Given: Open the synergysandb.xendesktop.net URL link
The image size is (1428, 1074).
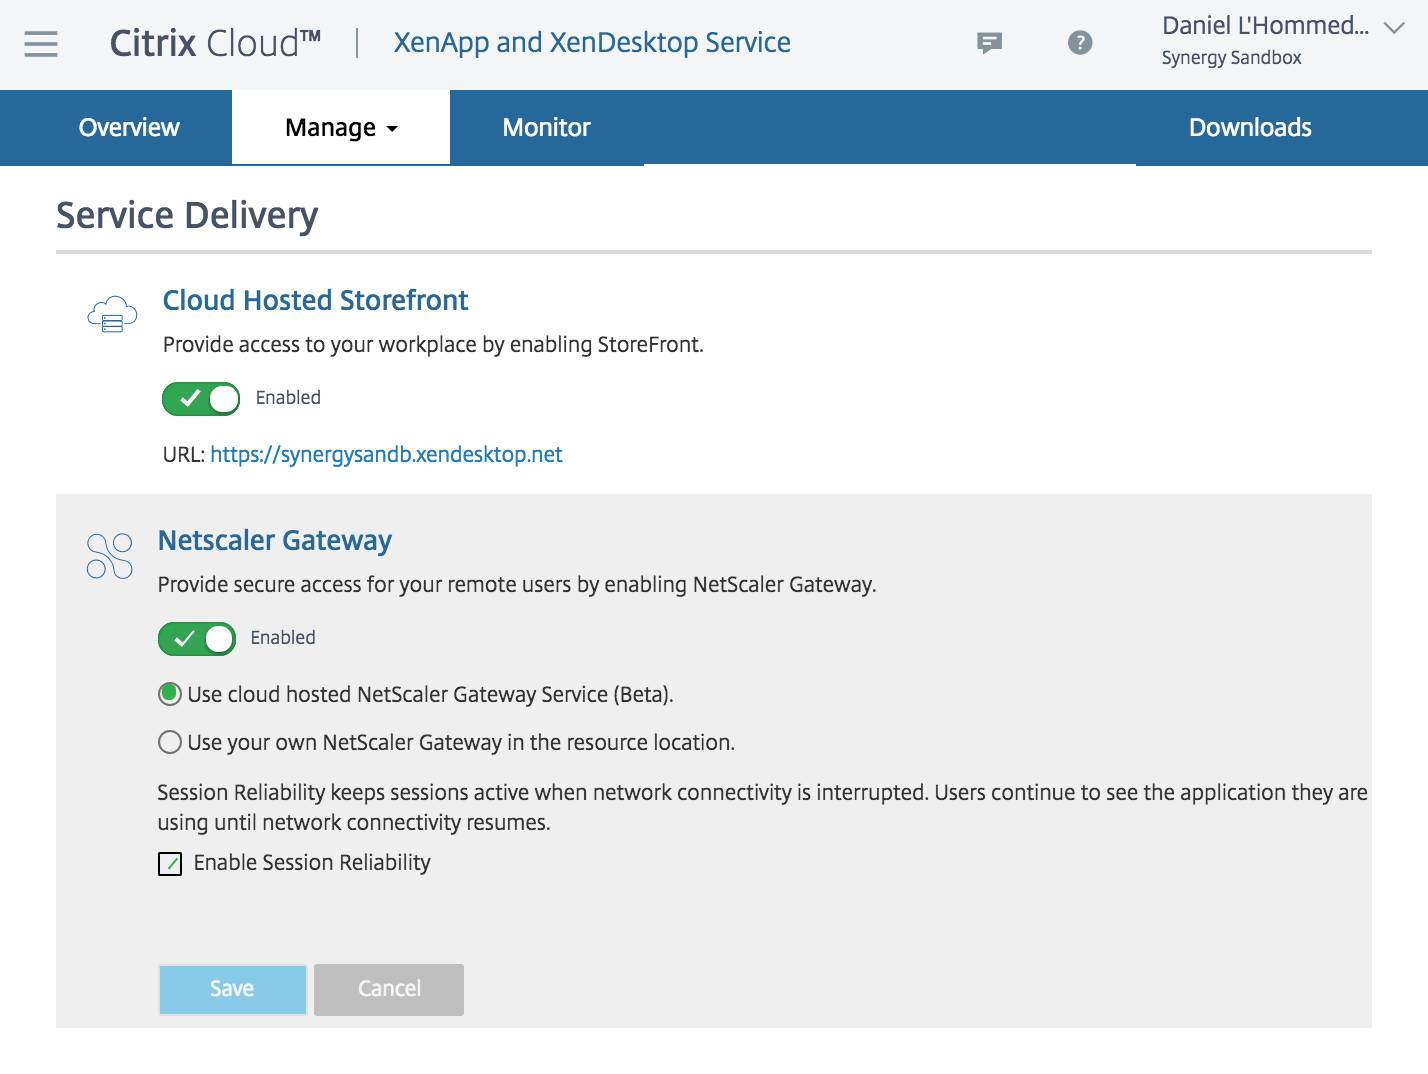Looking at the screenshot, I should click(x=386, y=455).
